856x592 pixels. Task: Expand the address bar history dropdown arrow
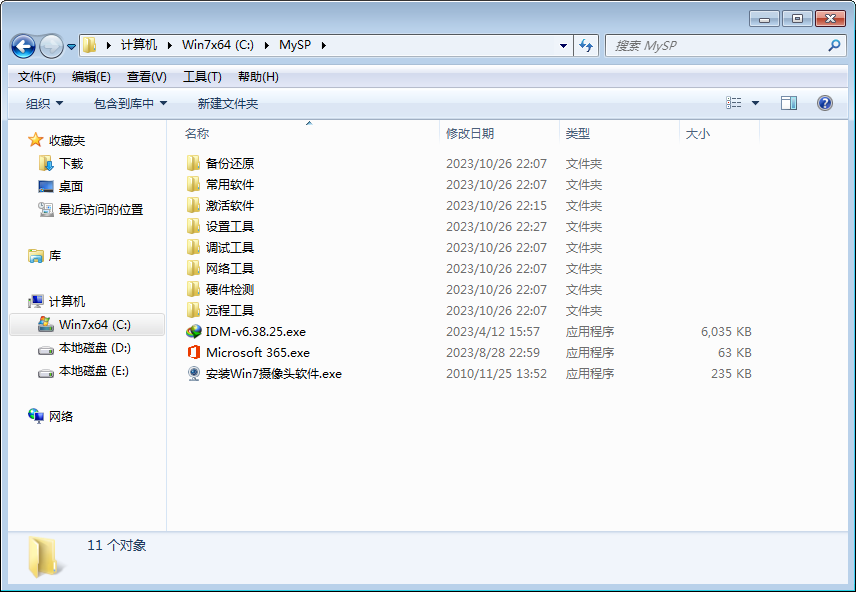click(564, 46)
